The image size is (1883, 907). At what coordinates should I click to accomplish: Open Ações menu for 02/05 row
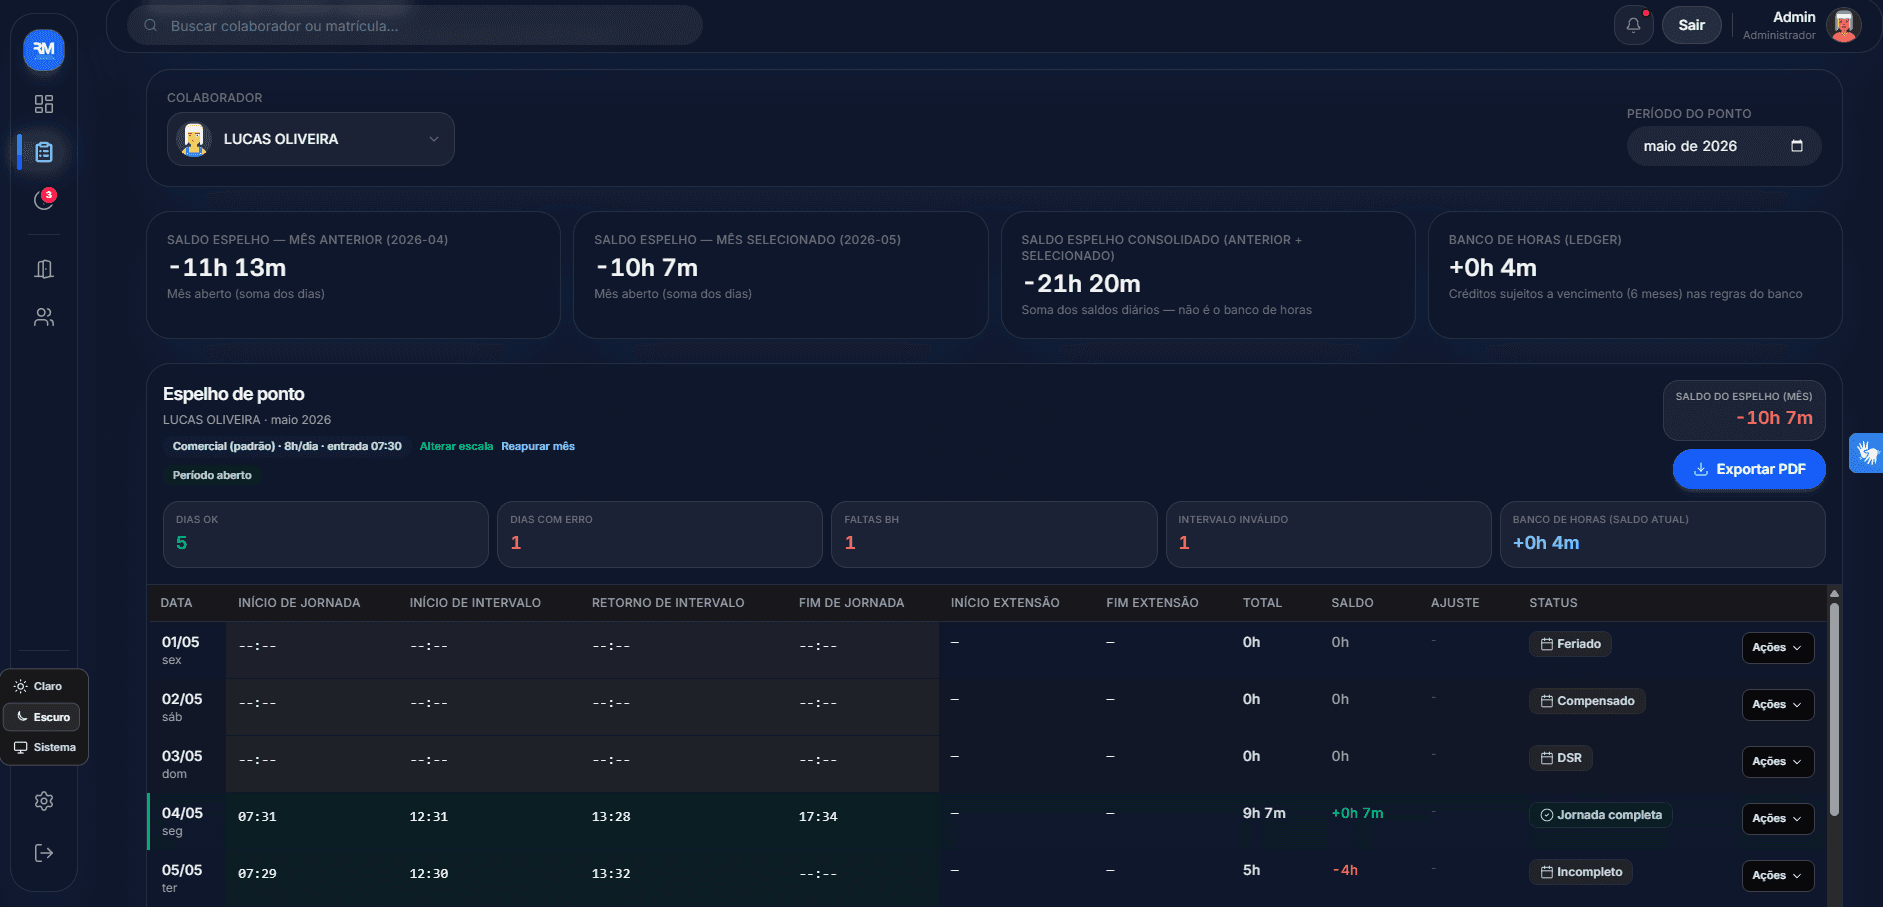coord(1777,704)
